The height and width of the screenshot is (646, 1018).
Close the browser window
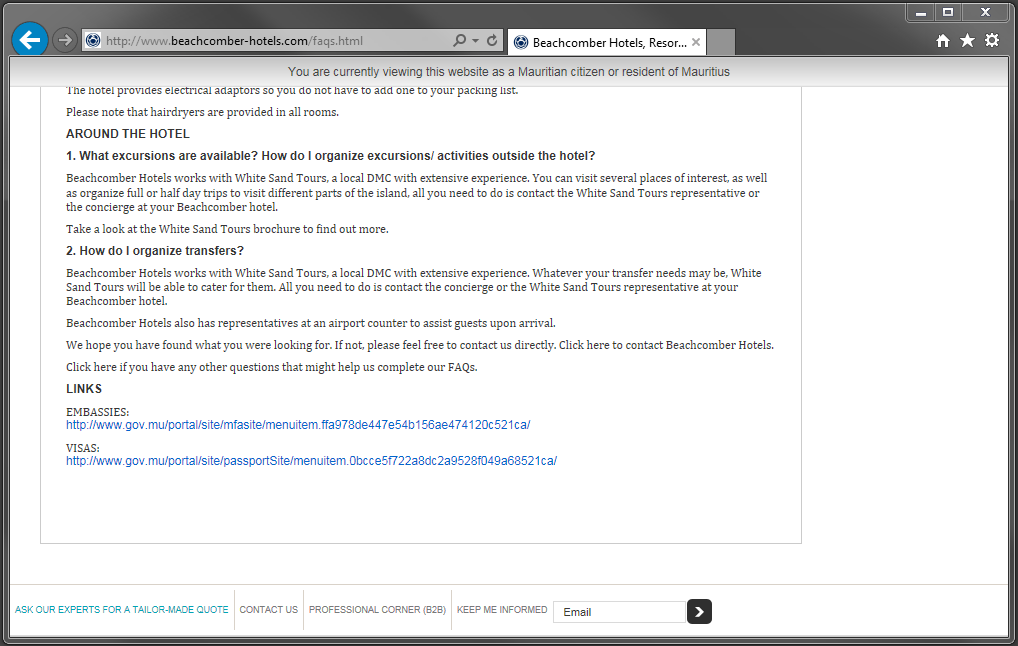click(985, 12)
